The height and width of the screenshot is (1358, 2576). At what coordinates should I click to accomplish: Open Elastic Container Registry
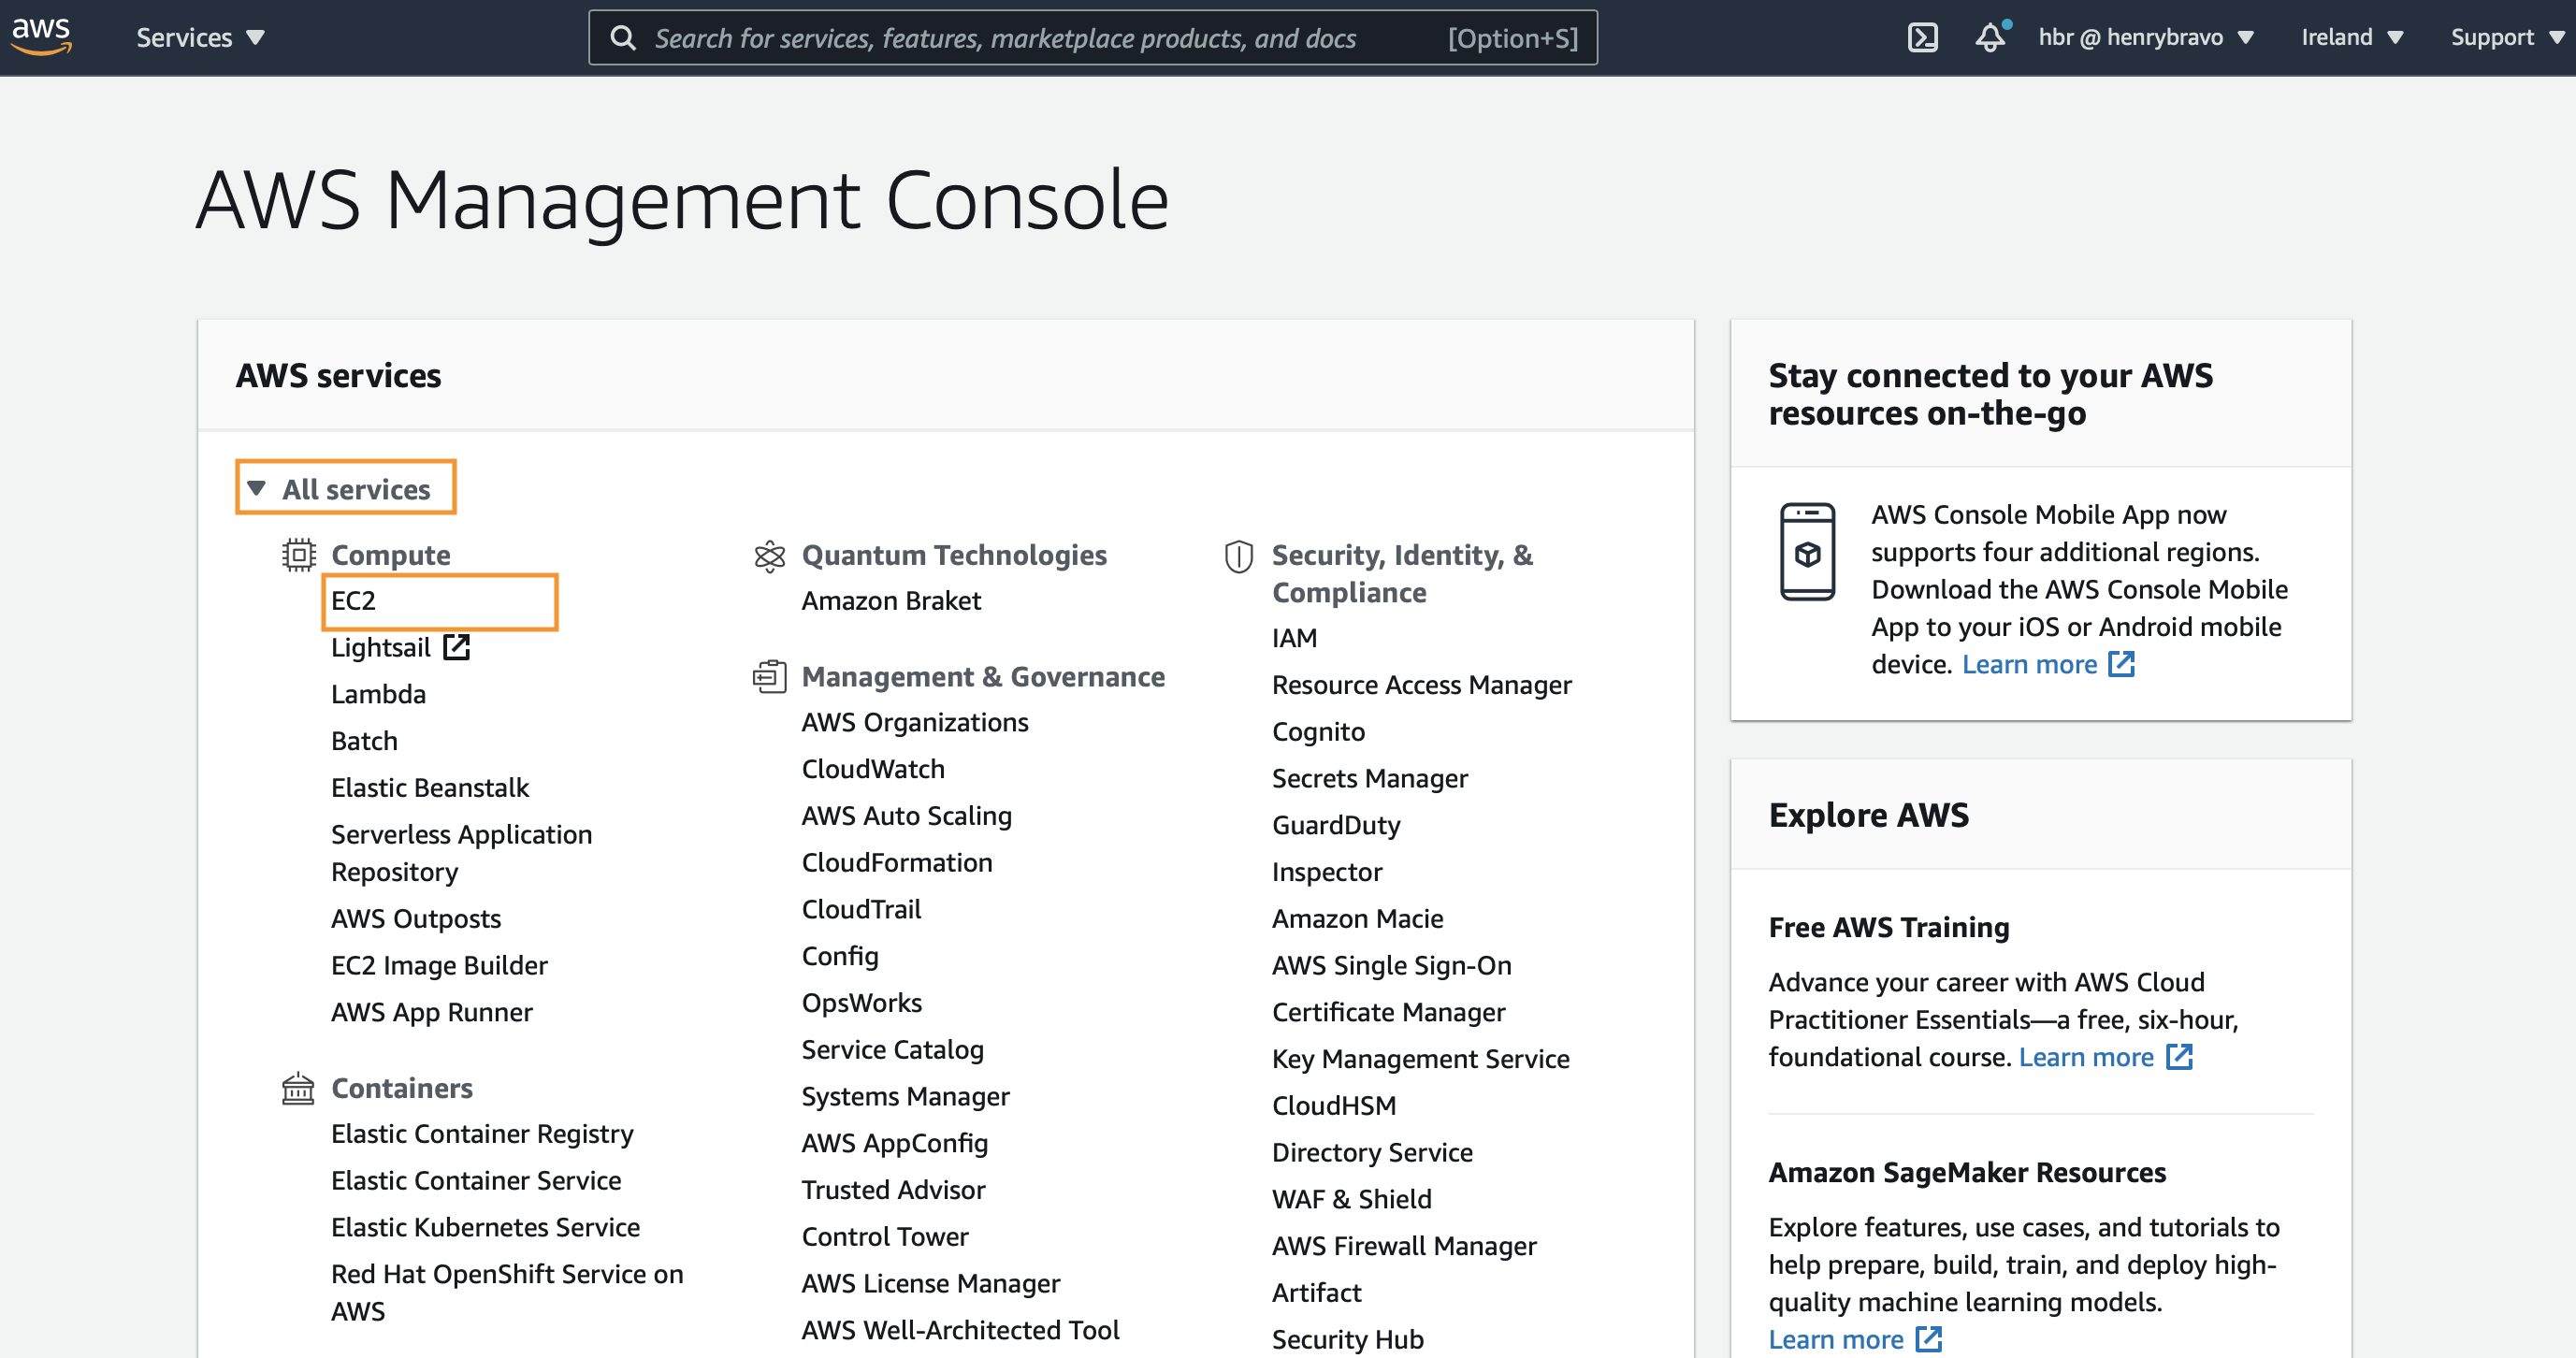click(x=482, y=1134)
